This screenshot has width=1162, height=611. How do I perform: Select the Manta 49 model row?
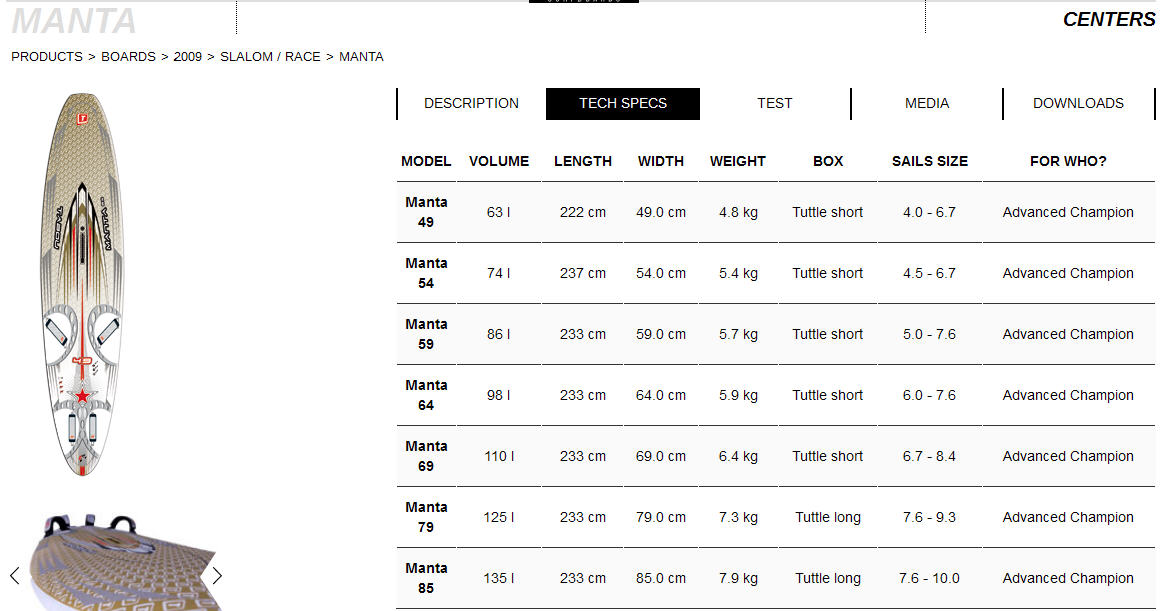[775, 212]
